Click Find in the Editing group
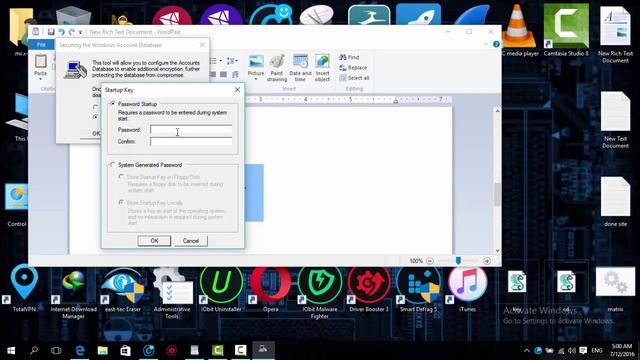 point(349,57)
